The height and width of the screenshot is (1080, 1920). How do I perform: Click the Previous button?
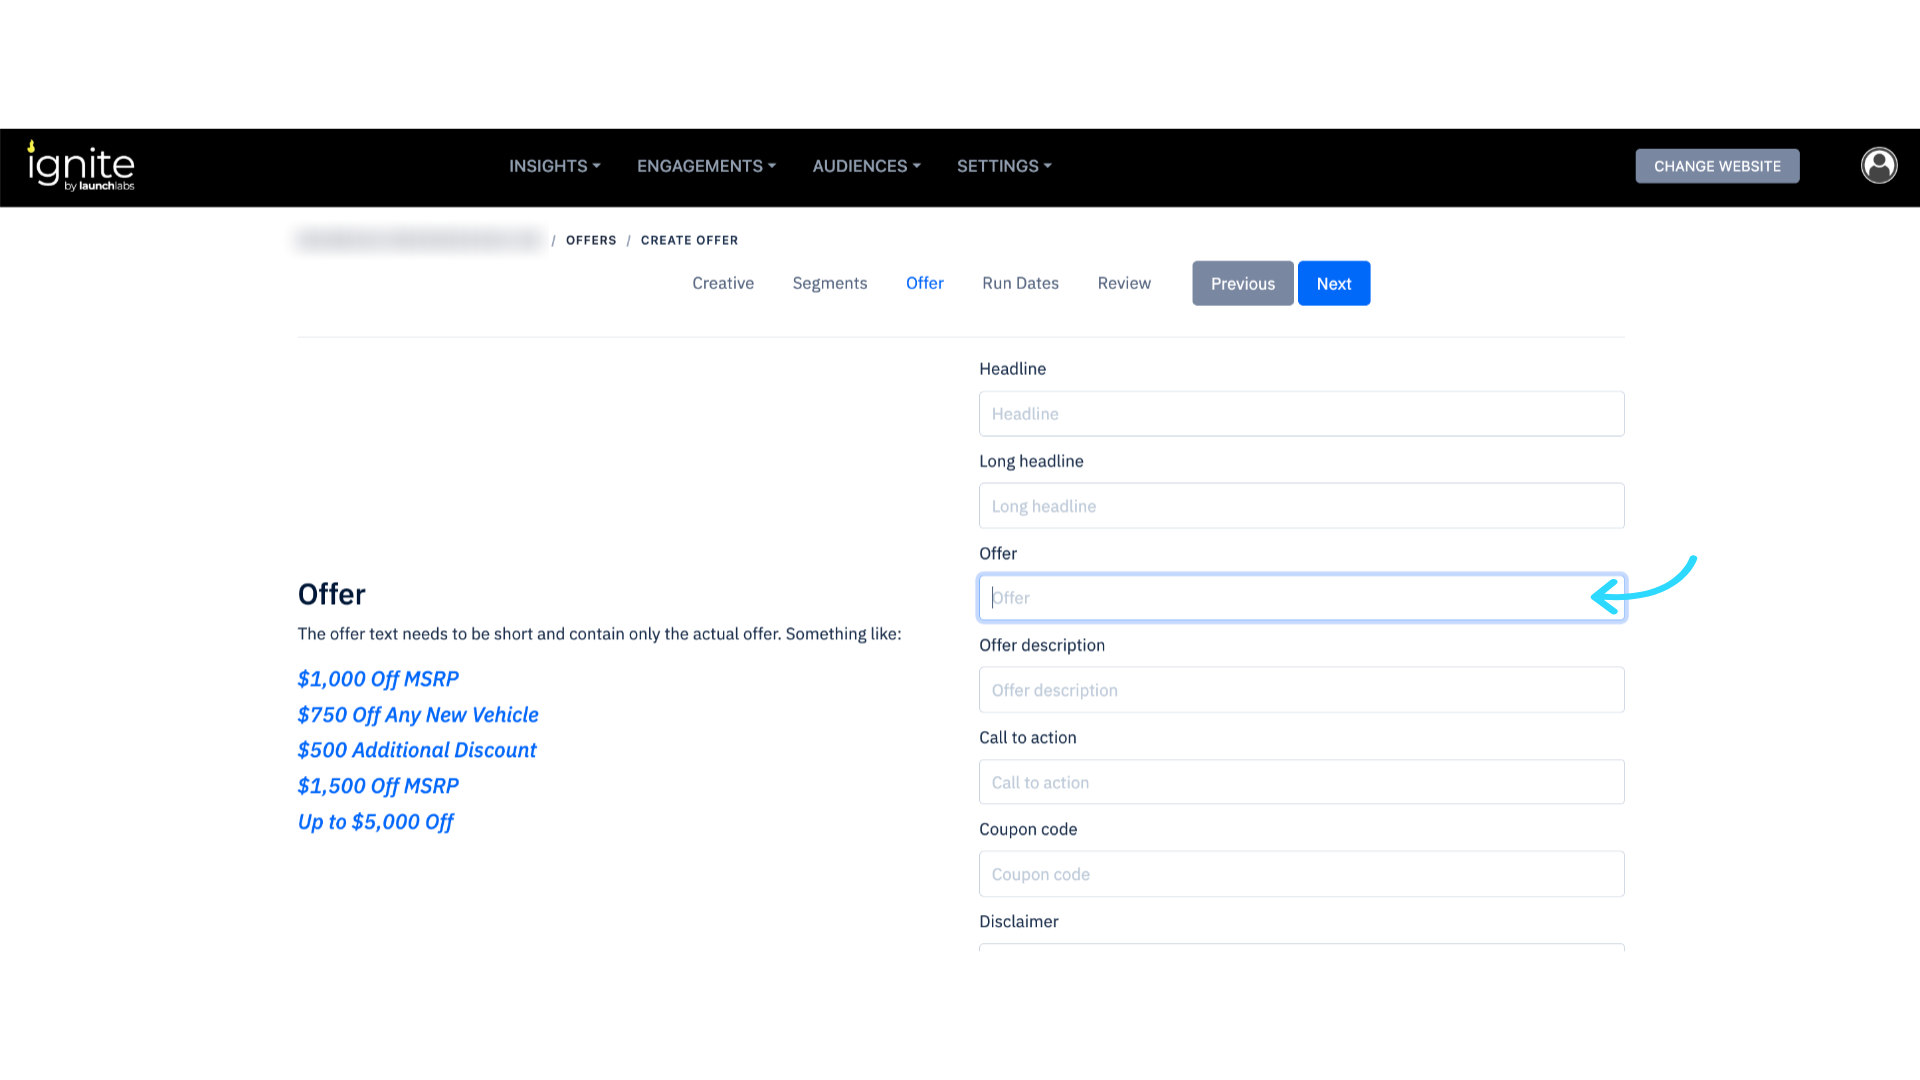point(1242,284)
